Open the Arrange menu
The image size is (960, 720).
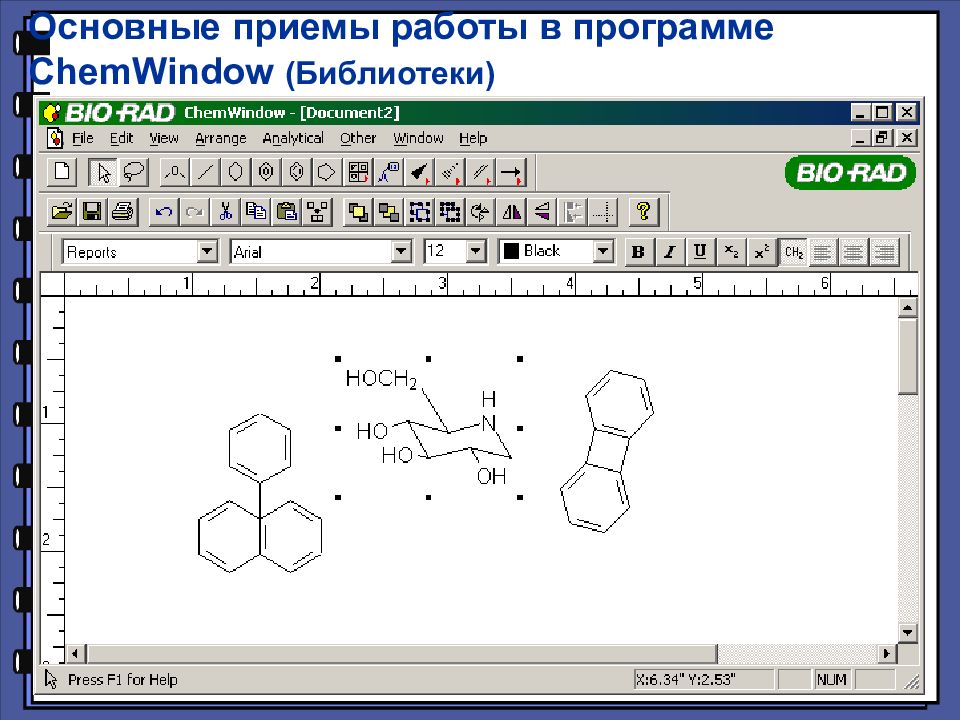(220, 138)
